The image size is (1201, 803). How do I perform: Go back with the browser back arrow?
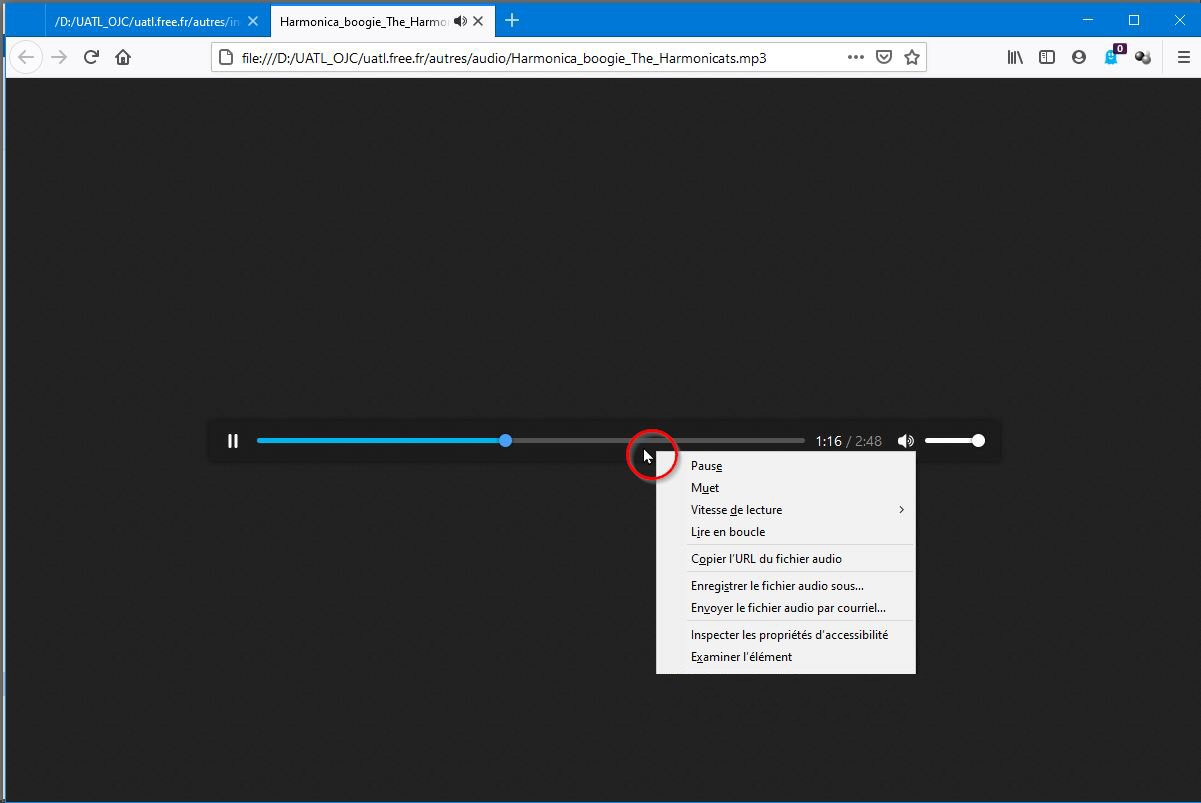coord(27,57)
